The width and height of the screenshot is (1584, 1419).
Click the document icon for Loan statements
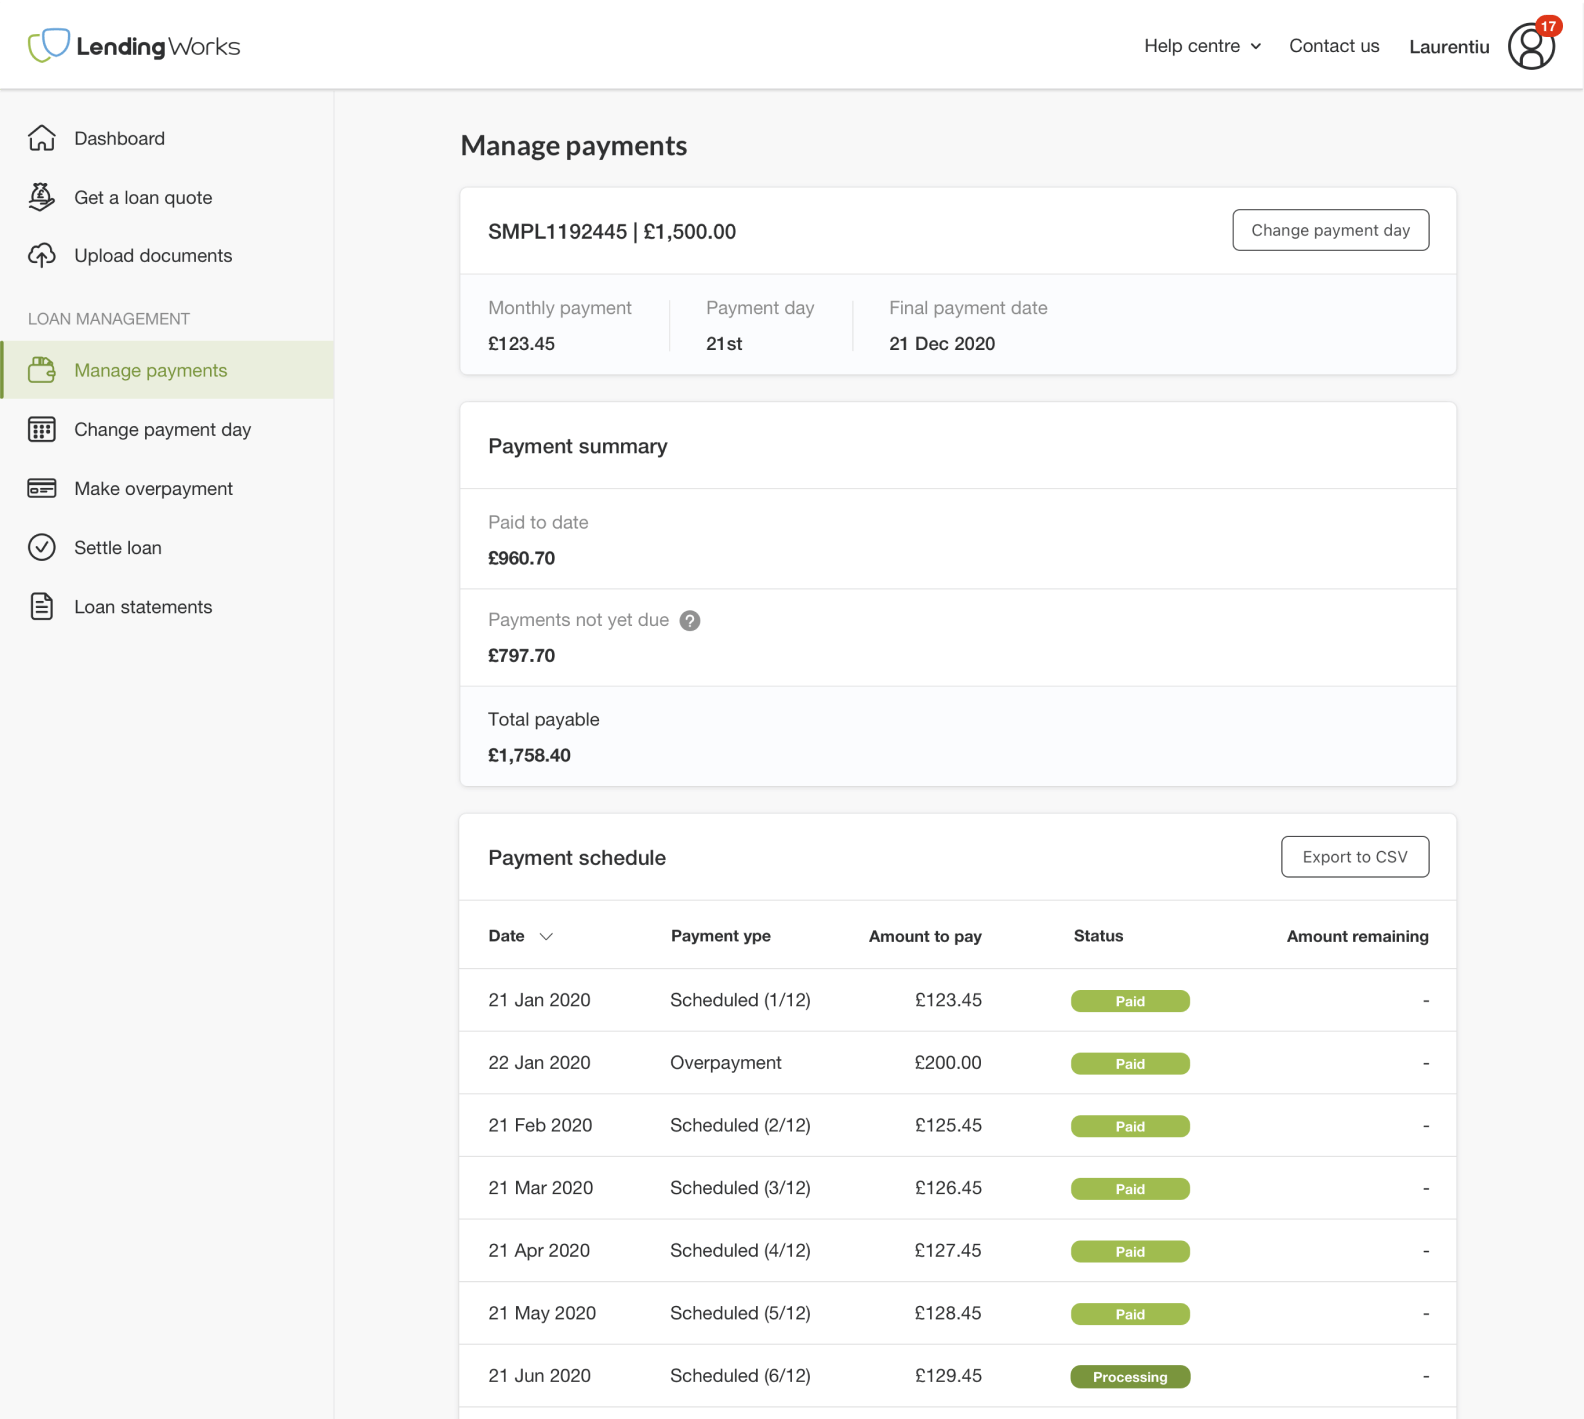click(x=42, y=606)
